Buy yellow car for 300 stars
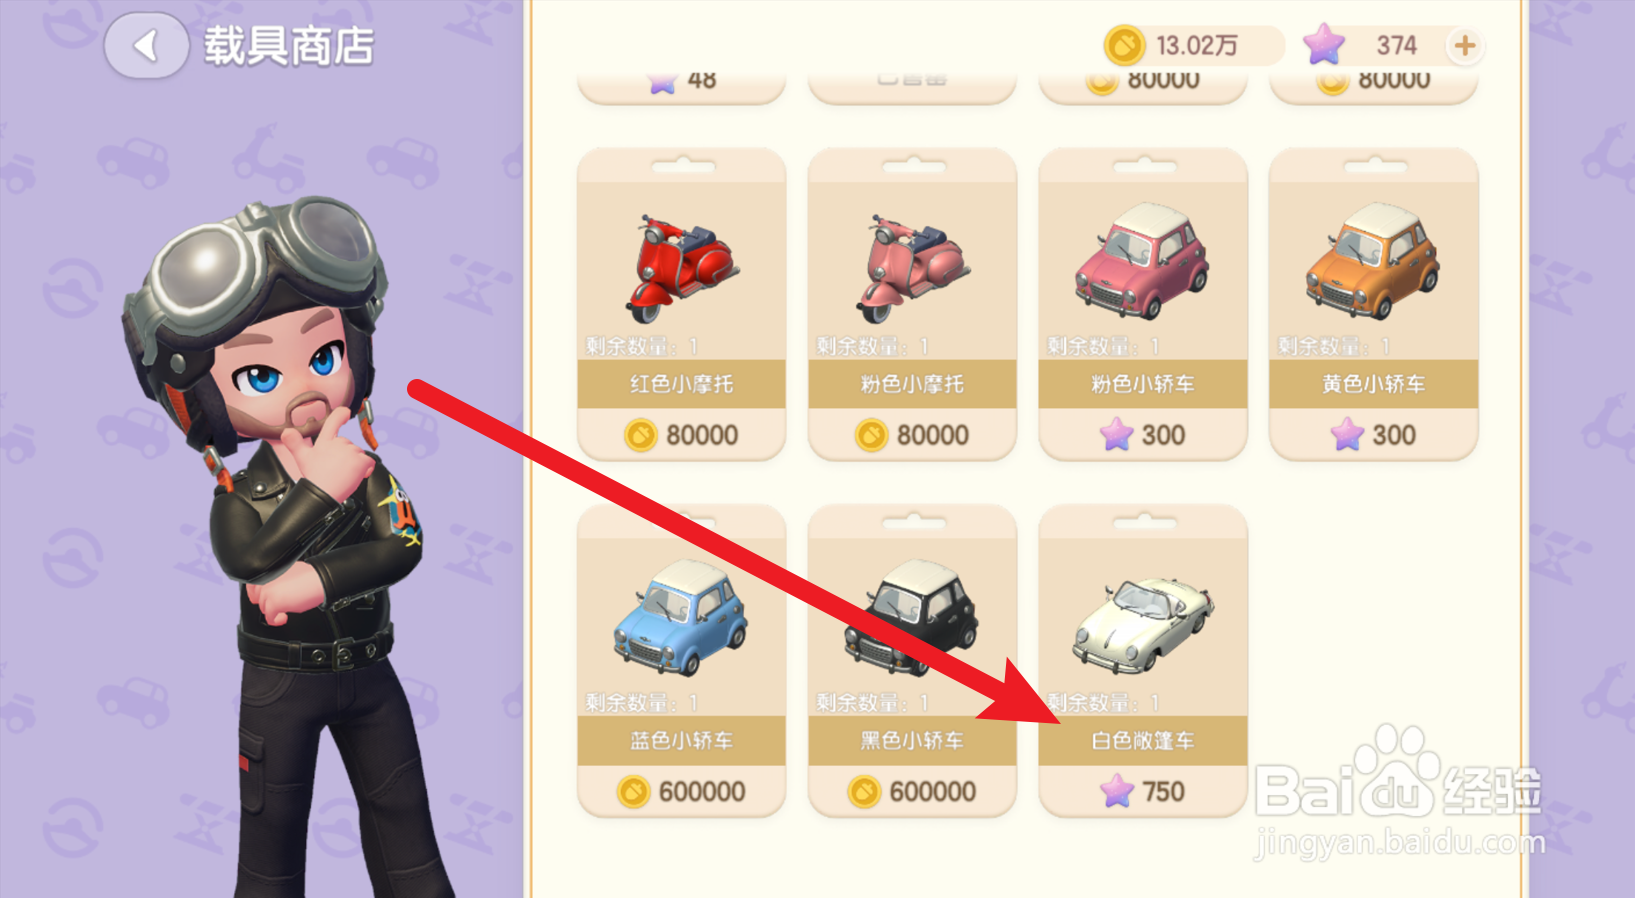Screen dimensions: 1635x898 click(x=1373, y=435)
